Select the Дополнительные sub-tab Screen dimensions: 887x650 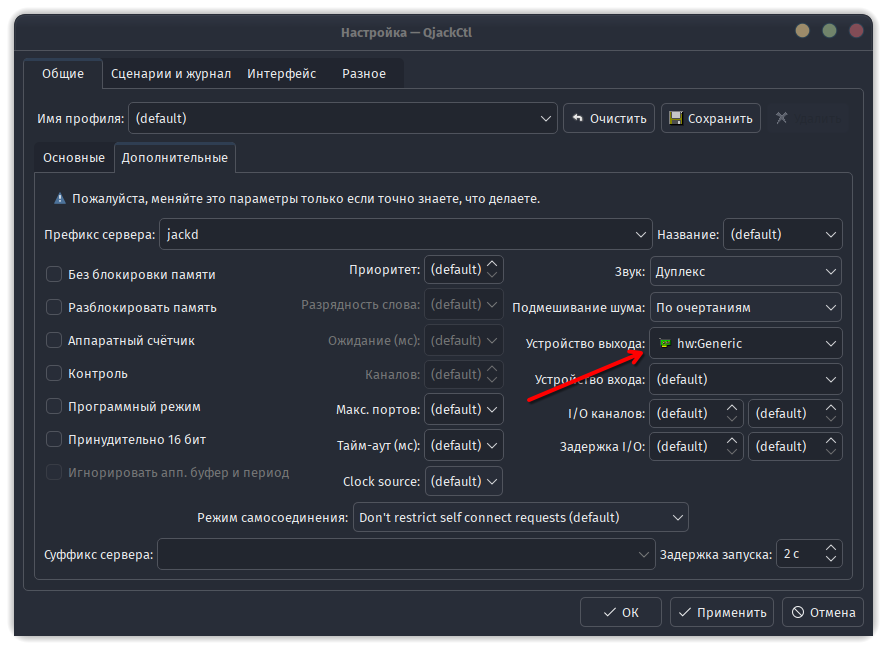pyautogui.click(x=175, y=158)
